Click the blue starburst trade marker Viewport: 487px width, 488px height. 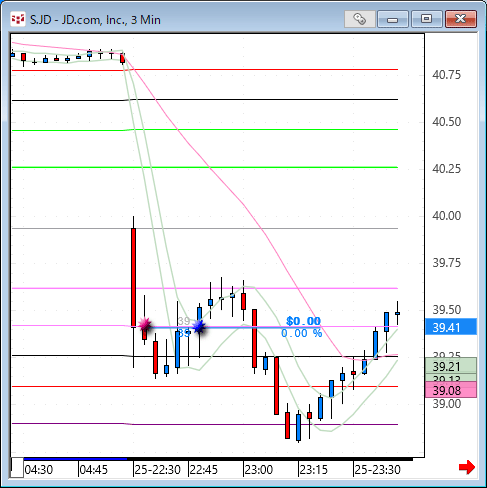(199, 327)
